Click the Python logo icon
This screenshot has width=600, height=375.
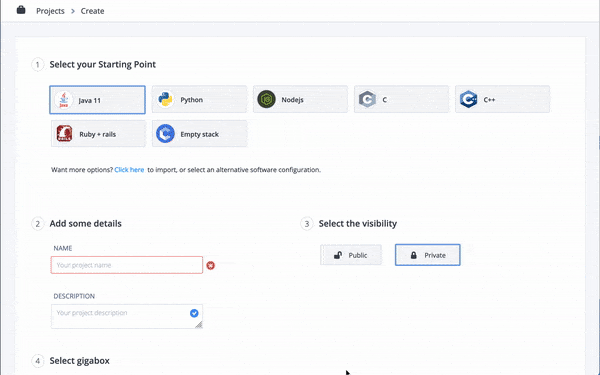[165, 99]
